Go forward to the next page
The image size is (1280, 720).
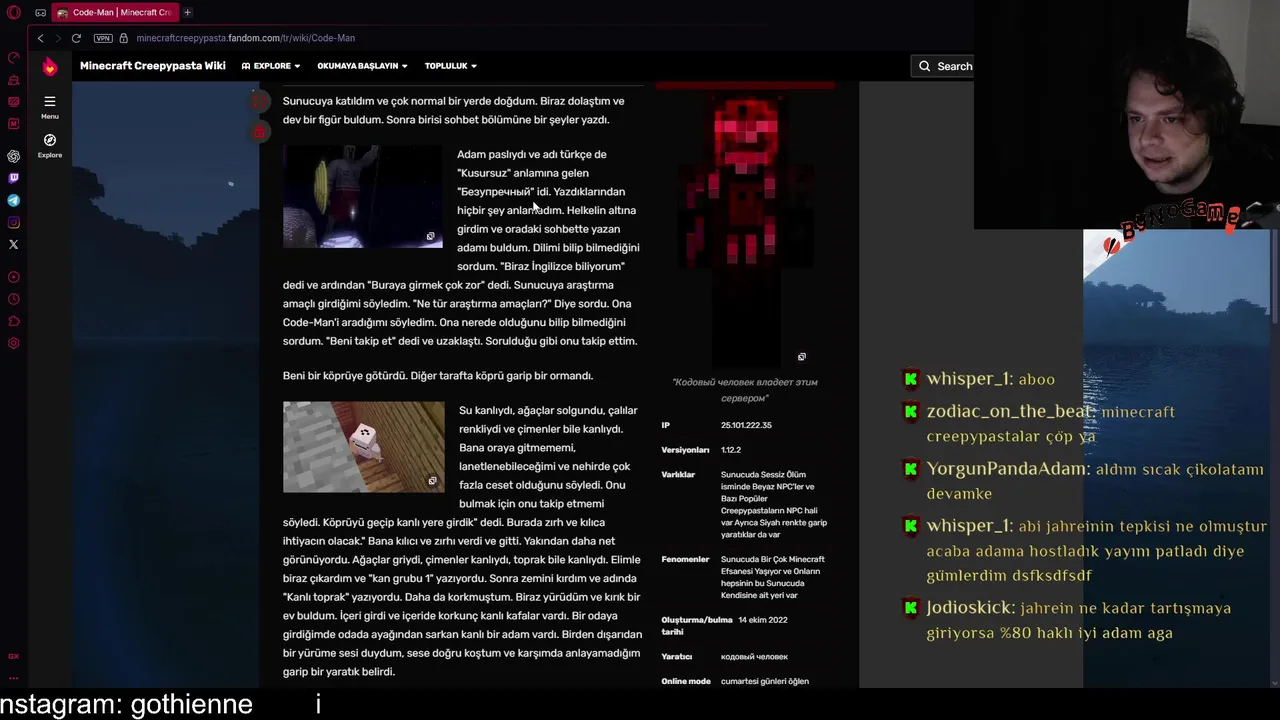click(57, 38)
